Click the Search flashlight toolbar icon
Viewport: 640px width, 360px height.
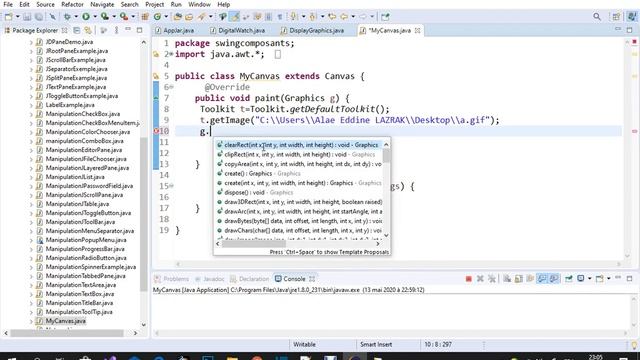click(202, 17)
